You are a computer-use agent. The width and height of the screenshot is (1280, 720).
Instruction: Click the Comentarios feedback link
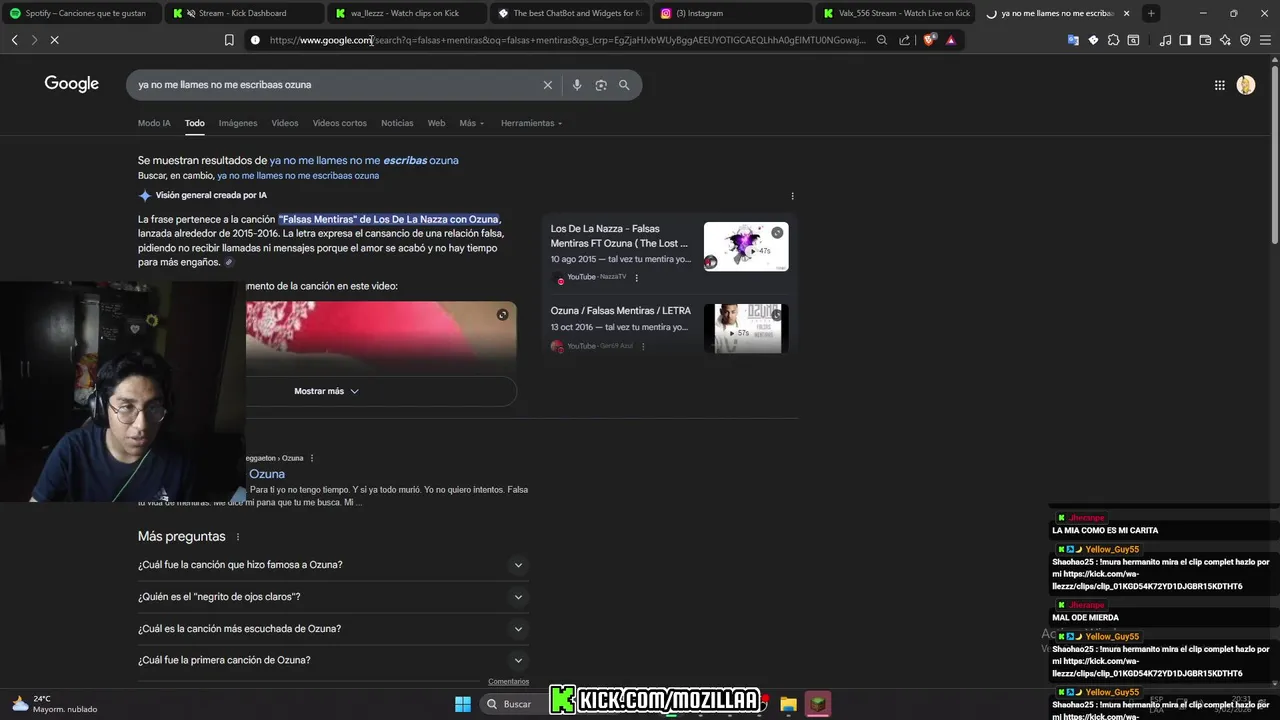508,682
